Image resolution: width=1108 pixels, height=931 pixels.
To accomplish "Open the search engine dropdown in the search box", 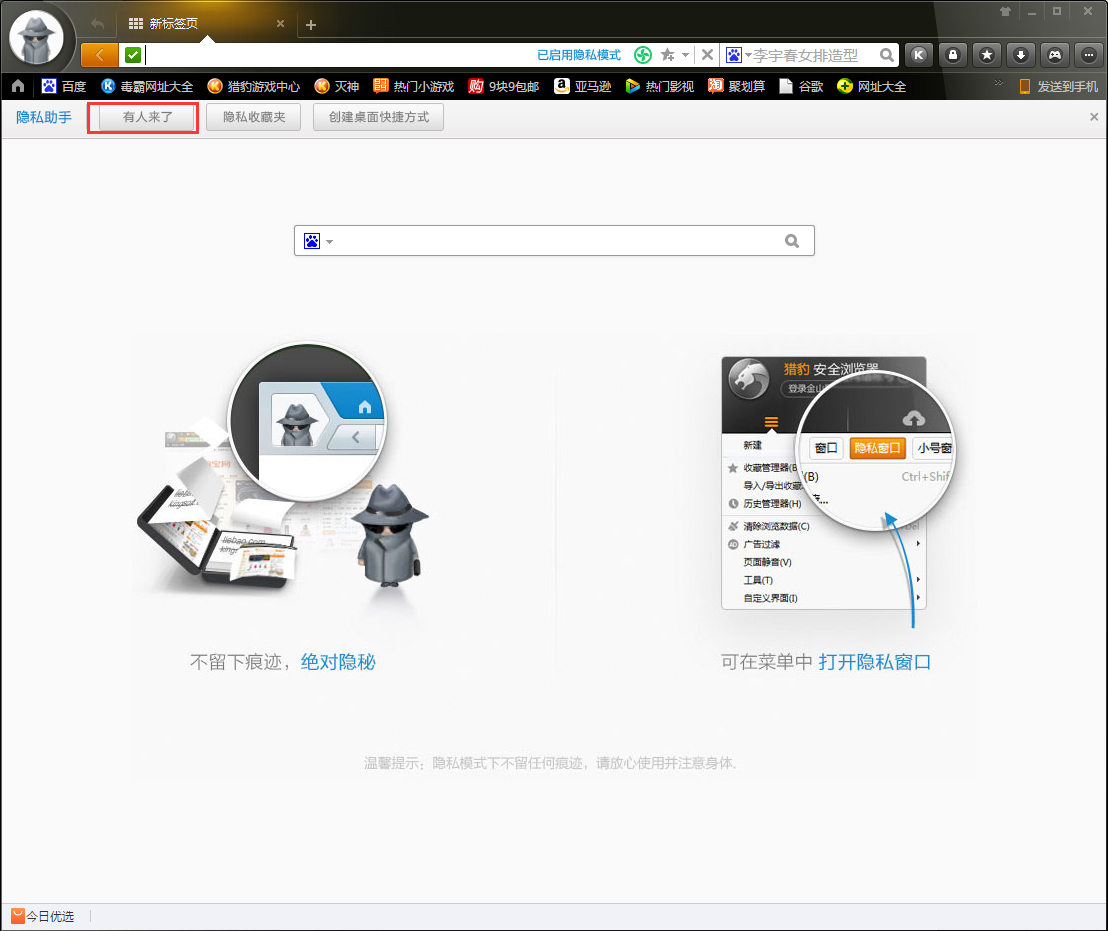I will (318, 240).
